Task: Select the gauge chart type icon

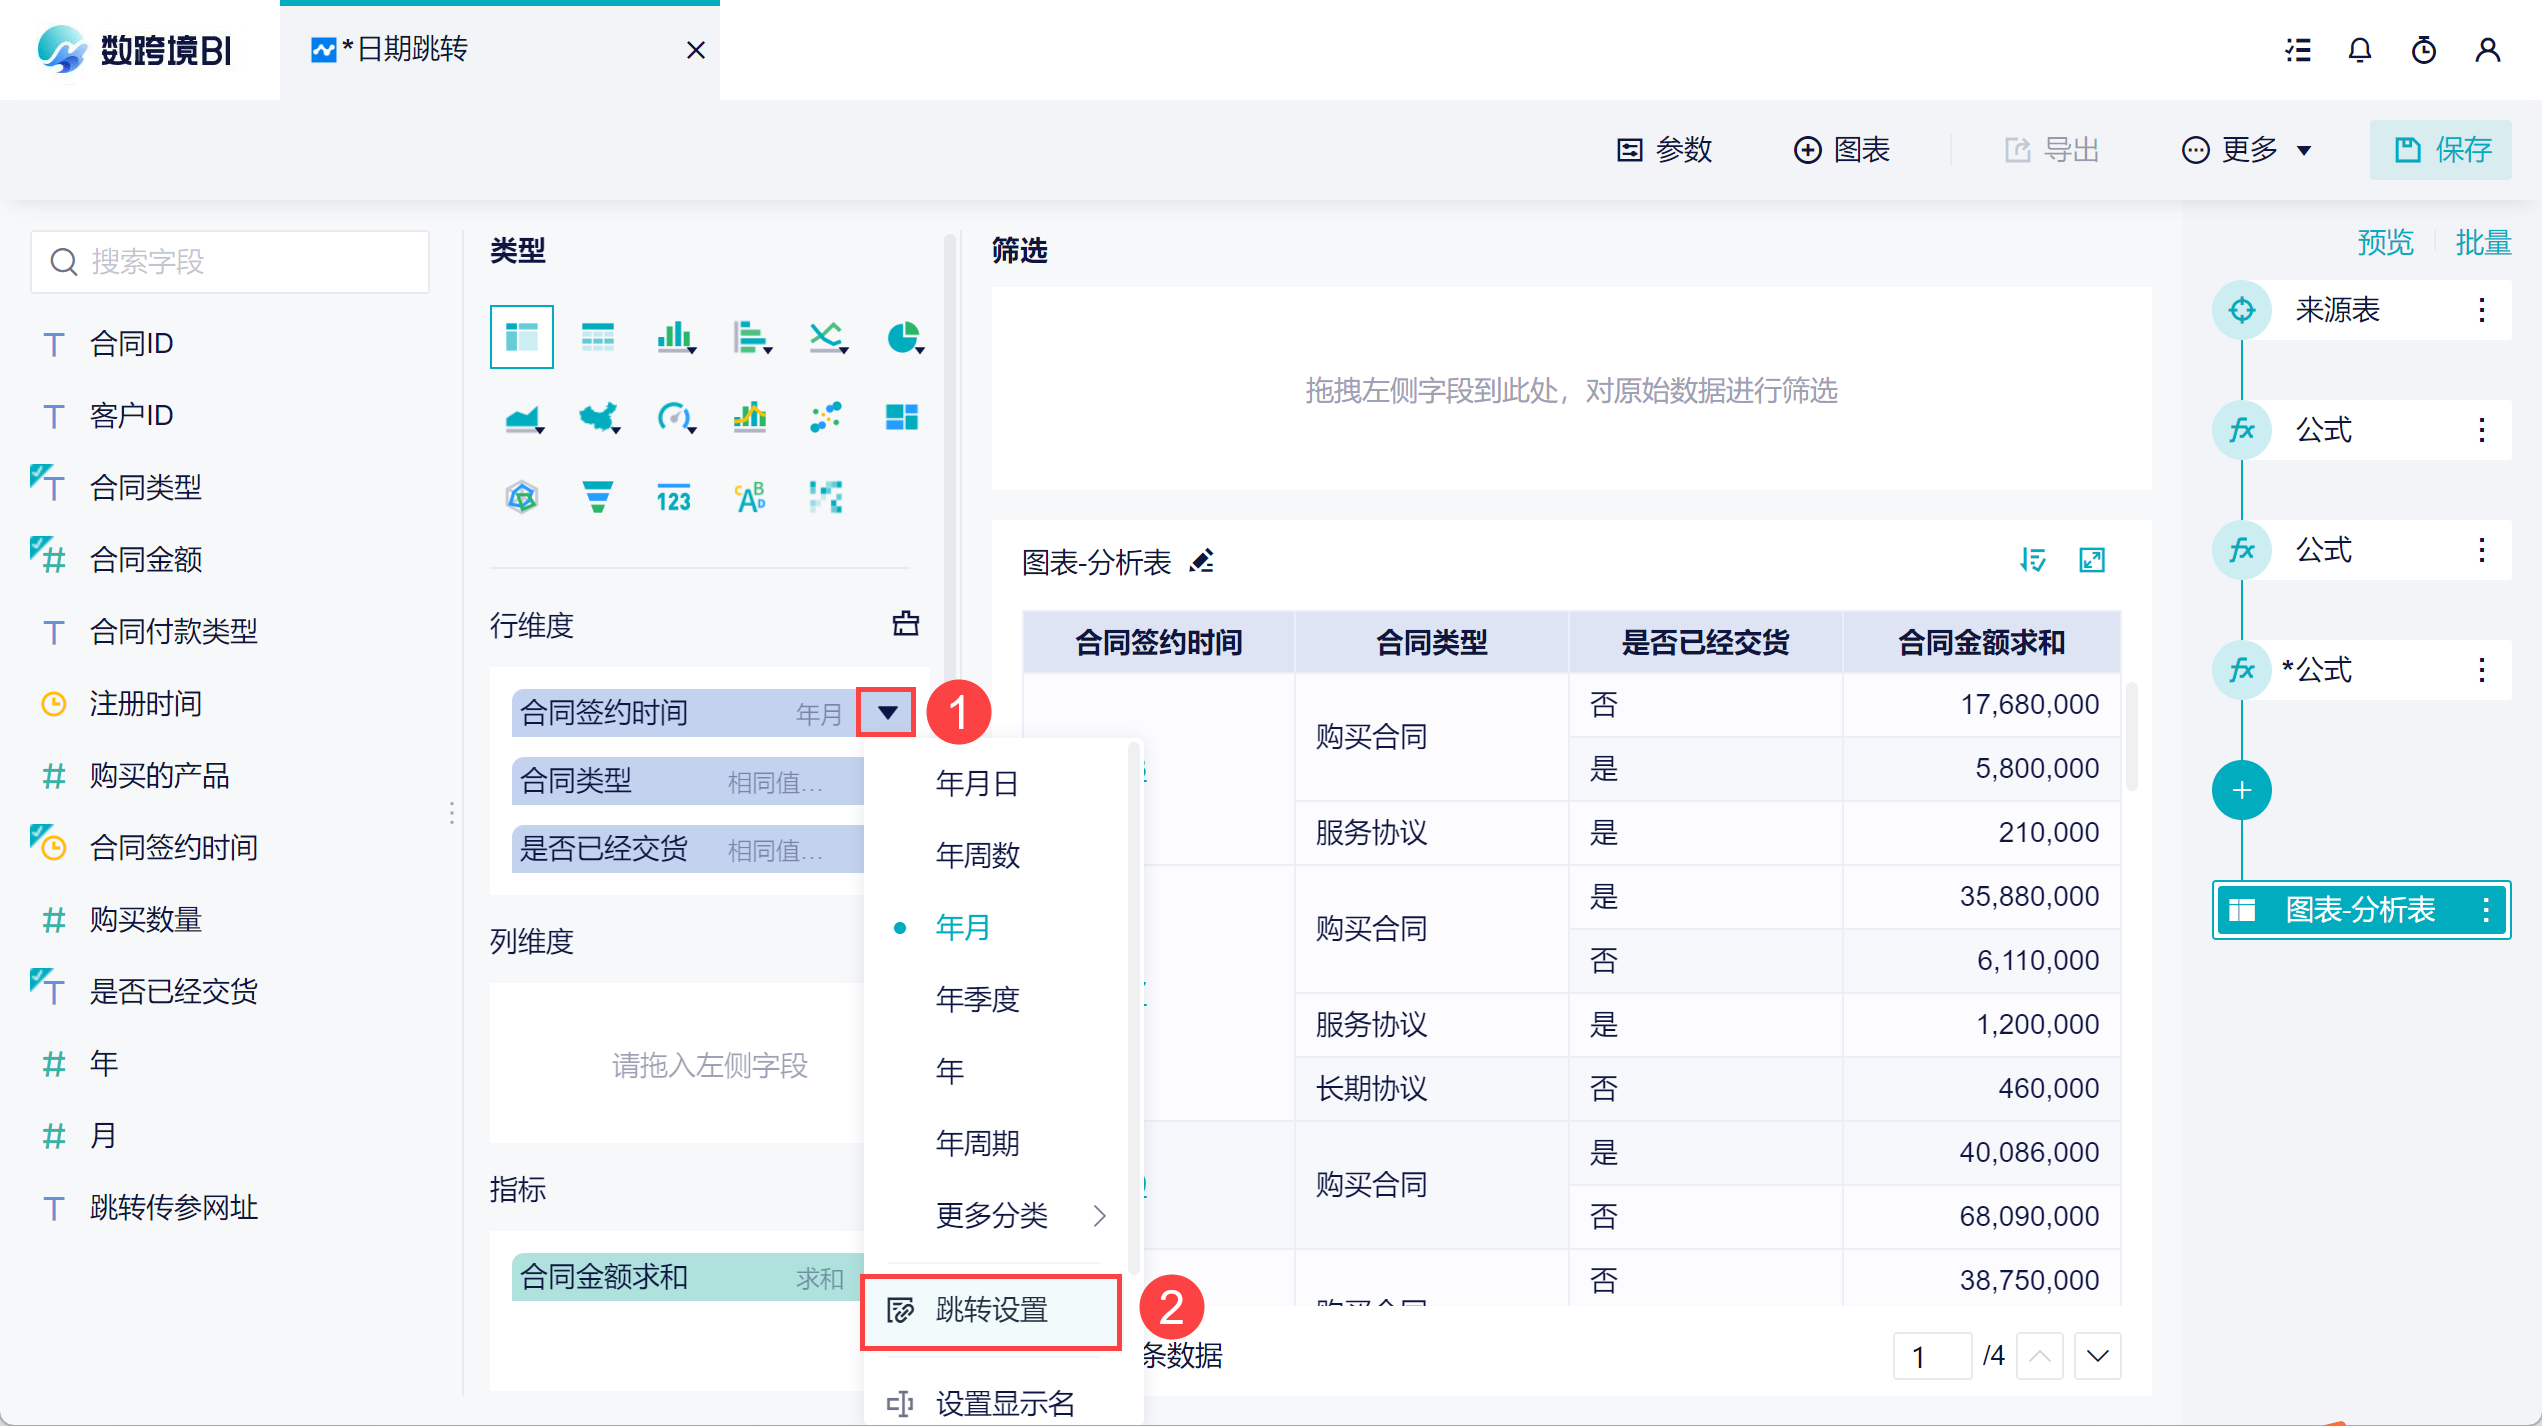Action: [674, 417]
